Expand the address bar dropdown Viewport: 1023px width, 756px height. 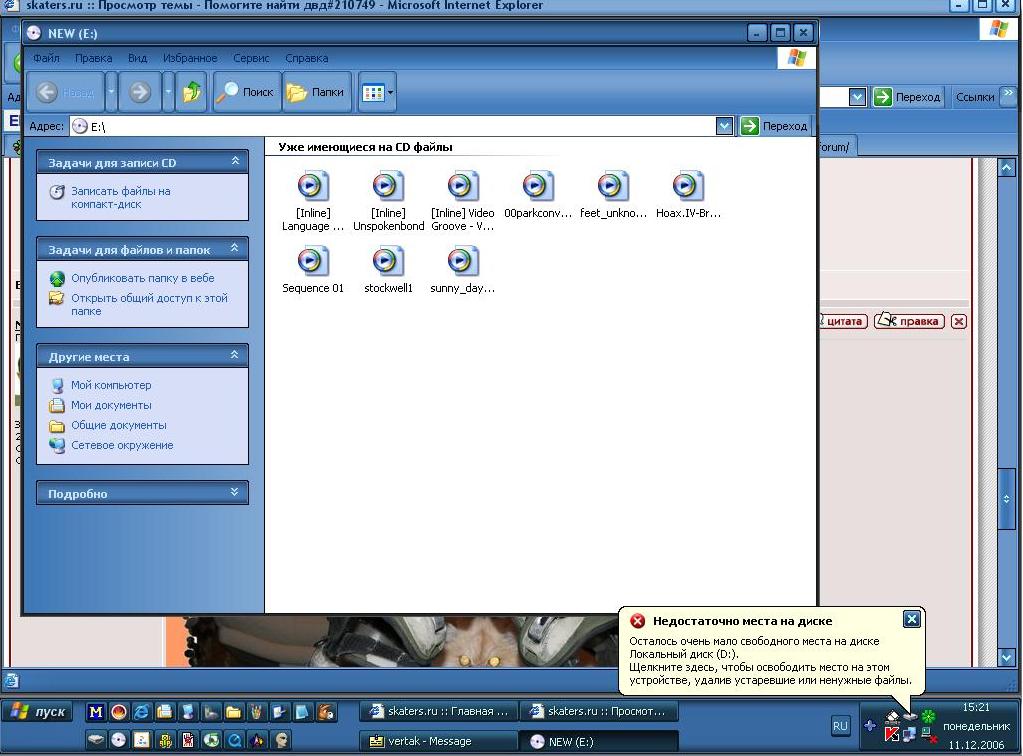pos(725,126)
